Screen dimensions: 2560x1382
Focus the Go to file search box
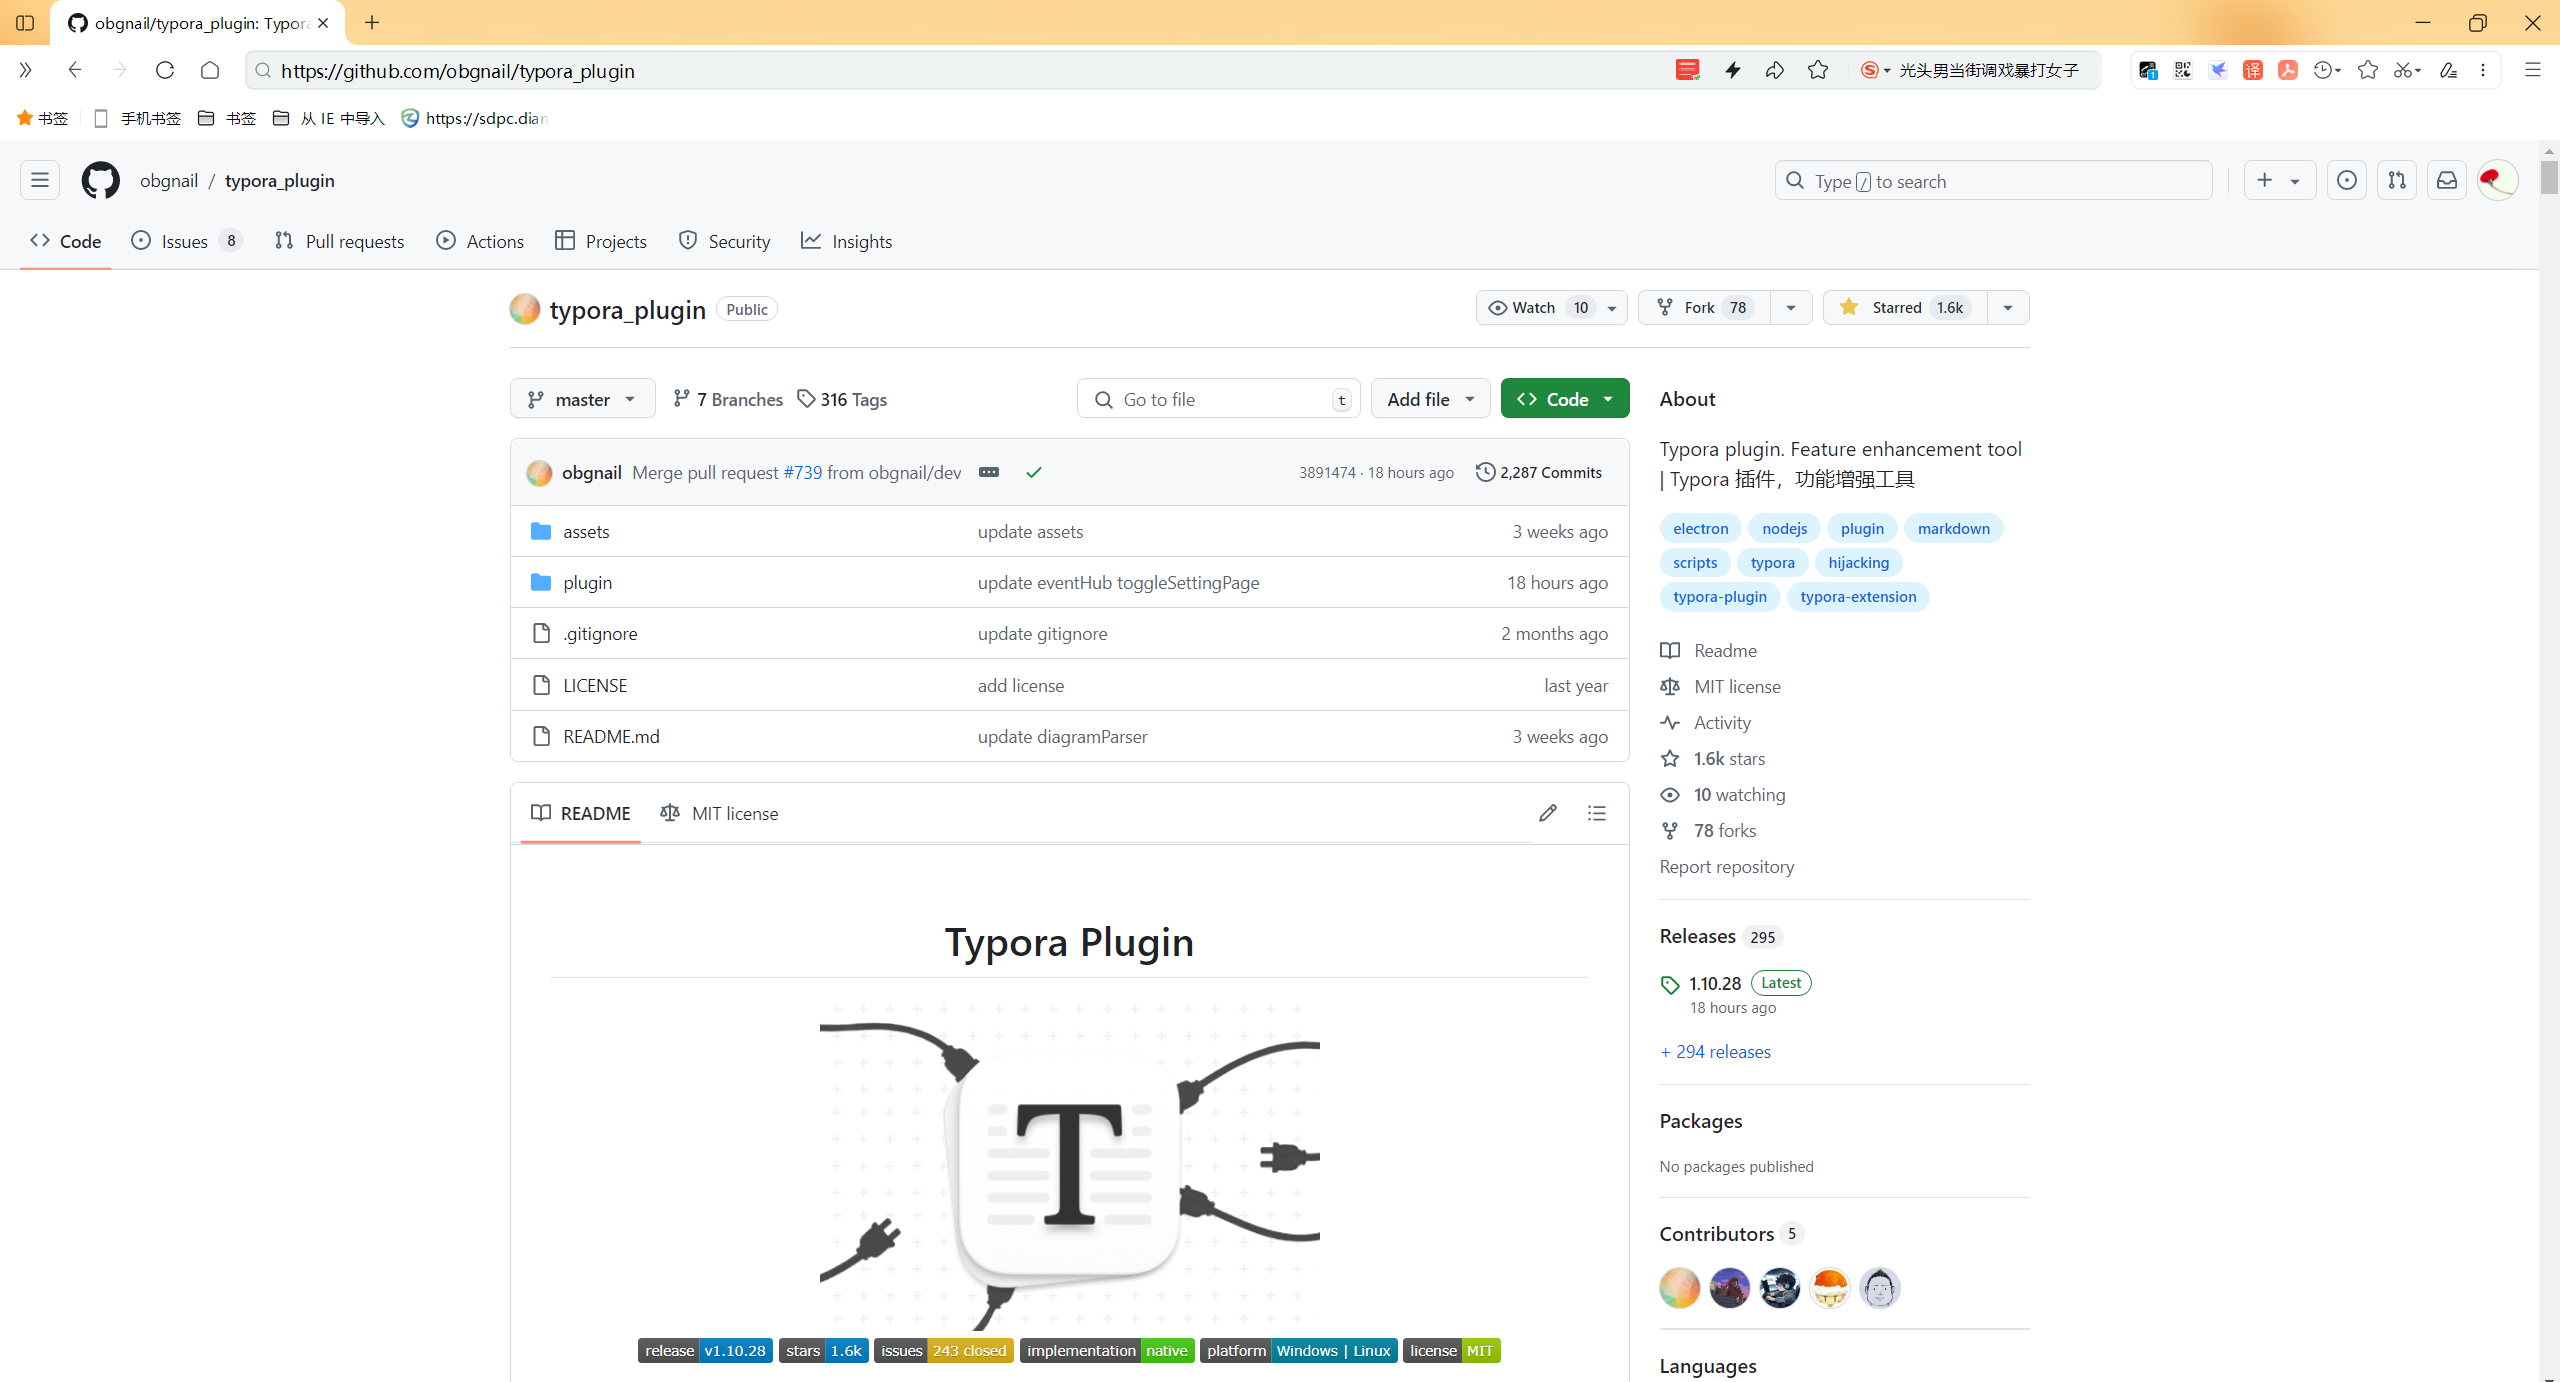[x=1219, y=399]
